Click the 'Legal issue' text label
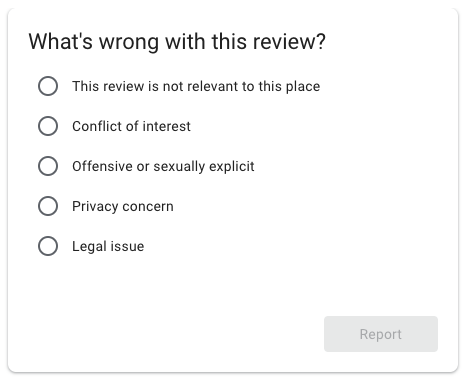The image size is (467, 379). click(x=108, y=246)
